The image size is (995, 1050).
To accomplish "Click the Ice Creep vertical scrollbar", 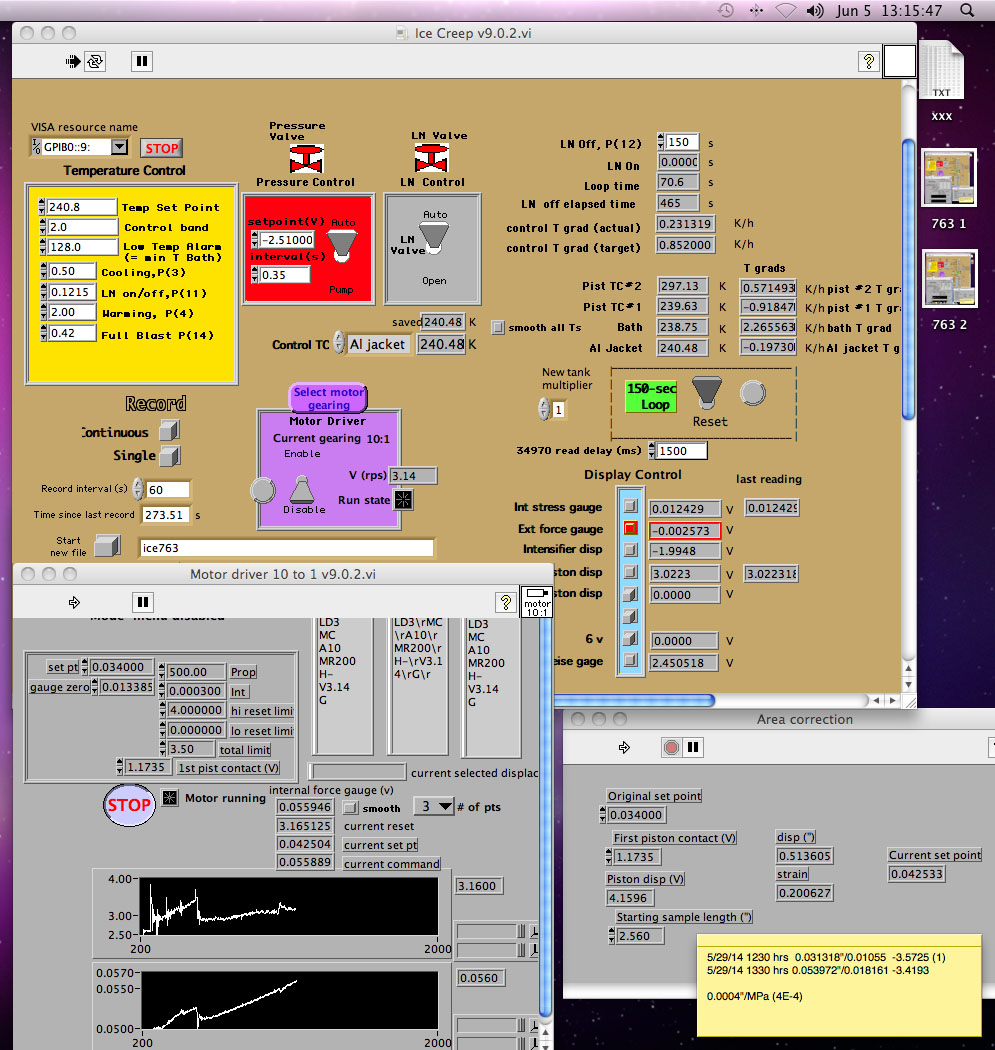I will click(907, 280).
